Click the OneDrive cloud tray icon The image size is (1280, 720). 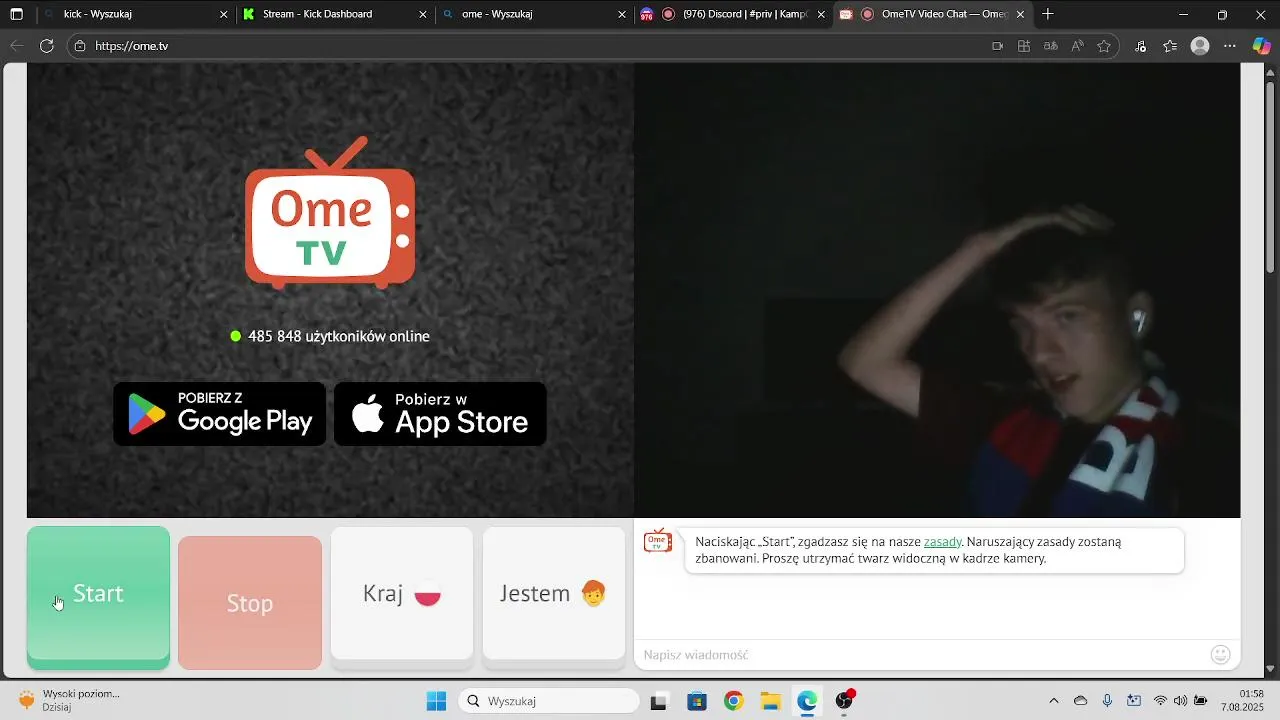click(x=1080, y=701)
